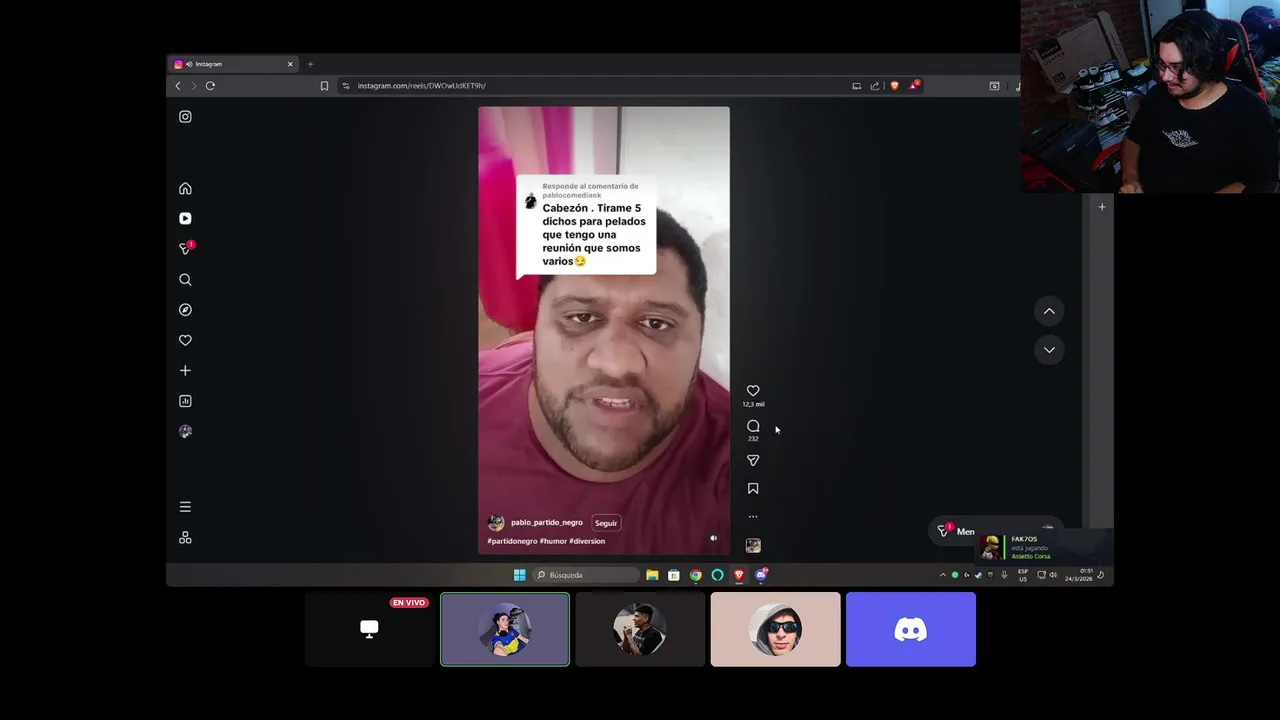
Task: Open the #humor hashtag
Action: pos(553,541)
